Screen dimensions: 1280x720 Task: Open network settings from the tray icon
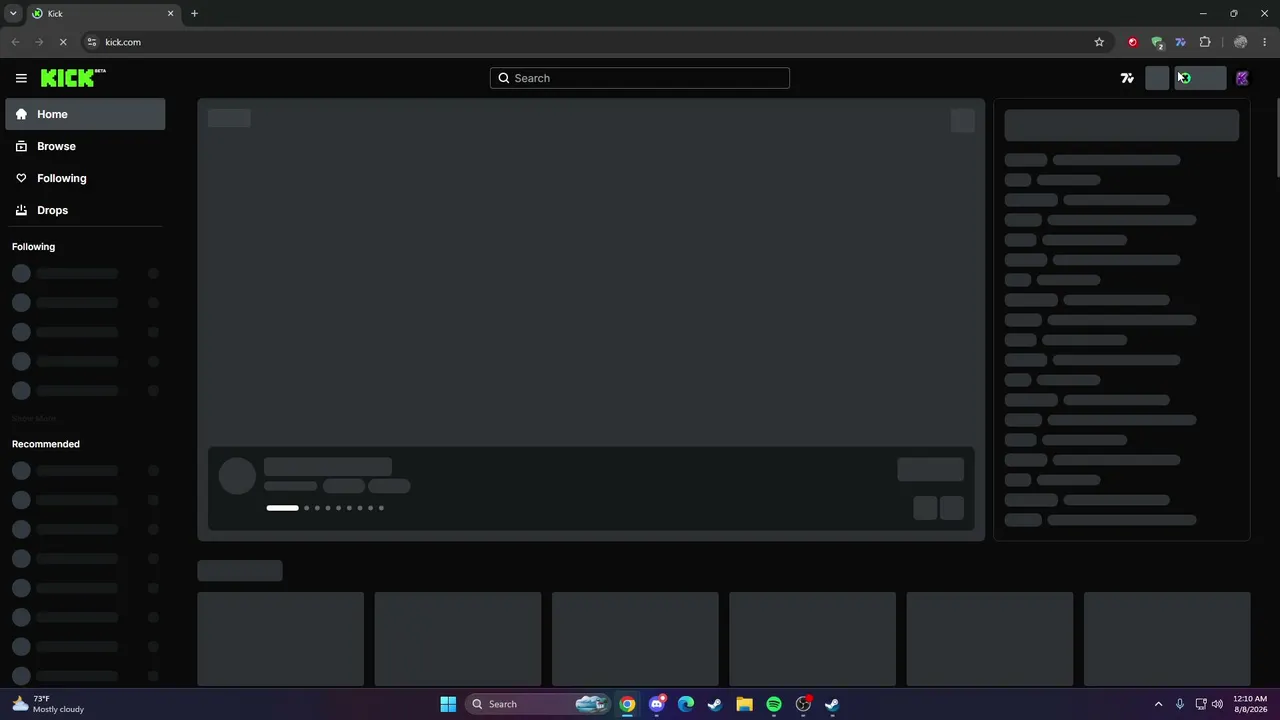coord(1201,704)
